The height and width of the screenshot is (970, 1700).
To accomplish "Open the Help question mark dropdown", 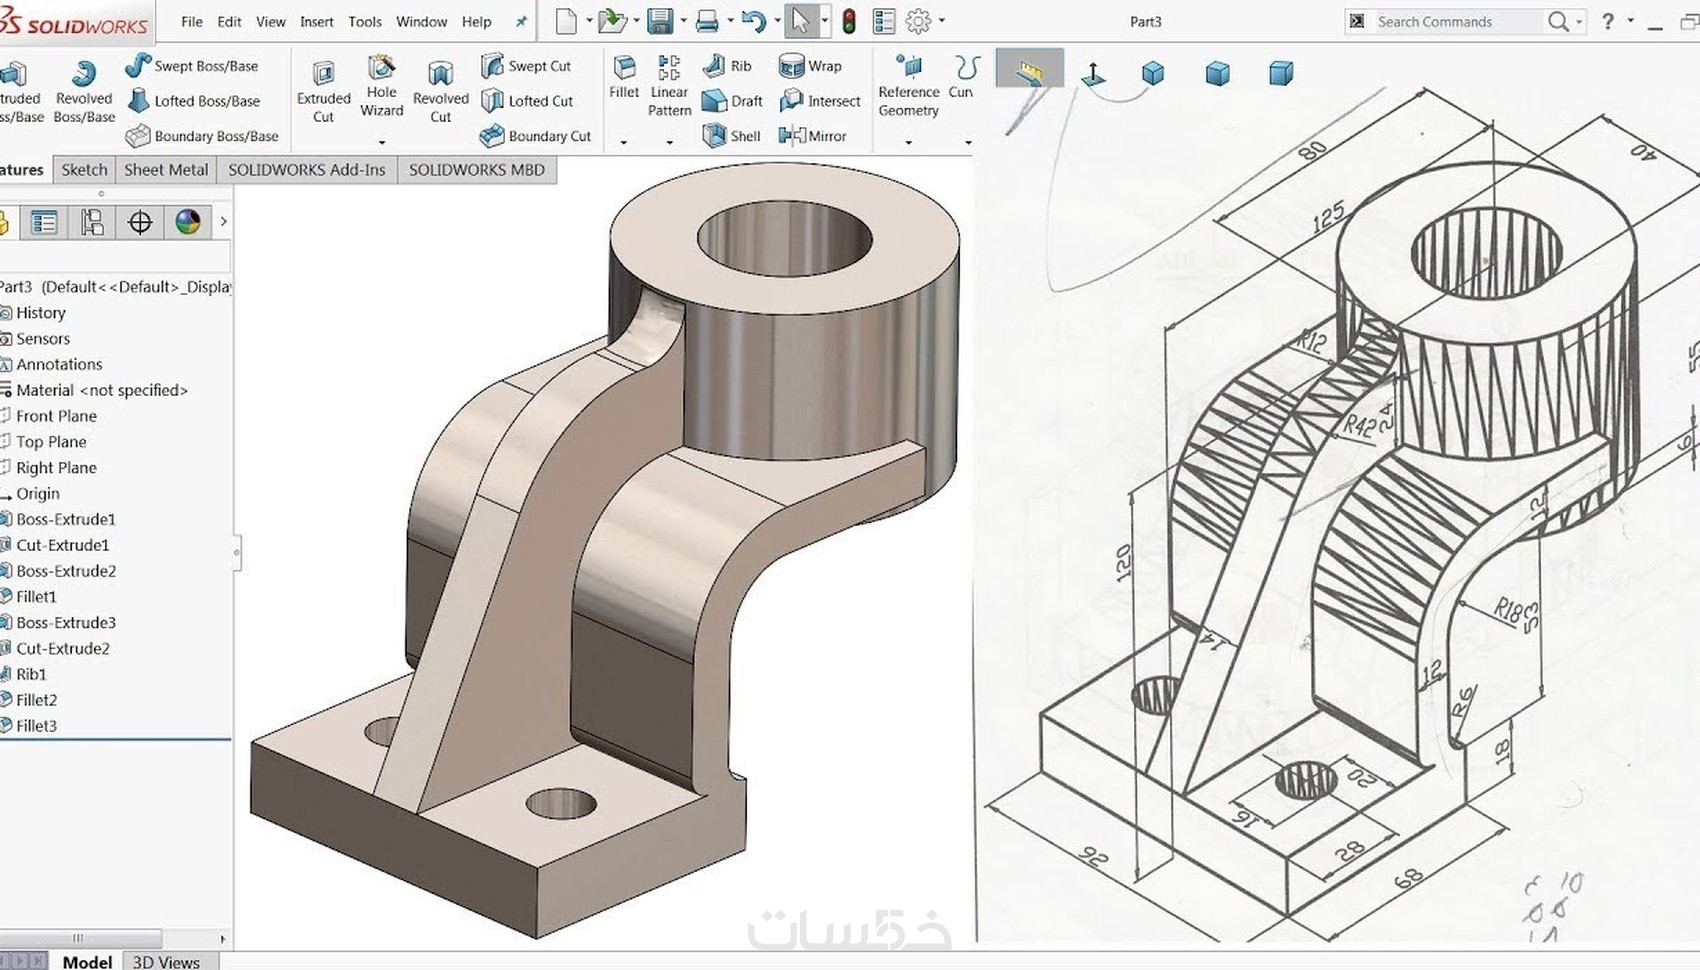I will pos(1630,21).
